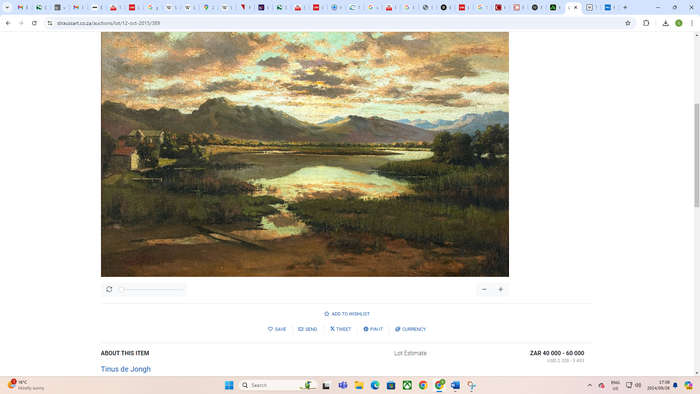Bookmark this page with the star icon

click(628, 23)
